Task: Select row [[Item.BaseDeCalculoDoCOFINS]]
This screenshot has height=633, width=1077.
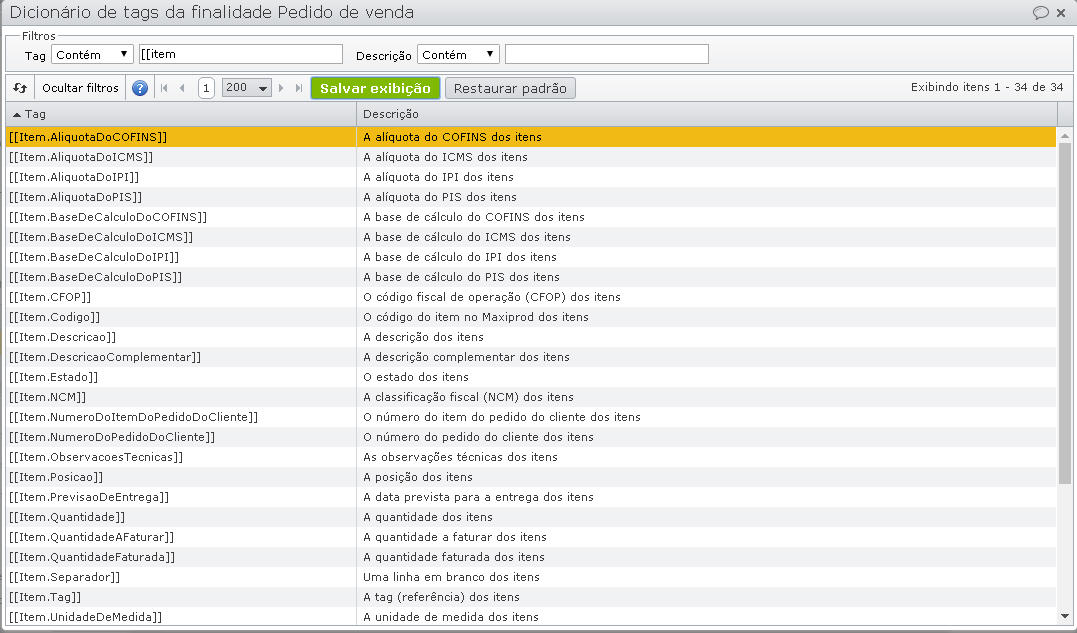Action: [x=531, y=216]
